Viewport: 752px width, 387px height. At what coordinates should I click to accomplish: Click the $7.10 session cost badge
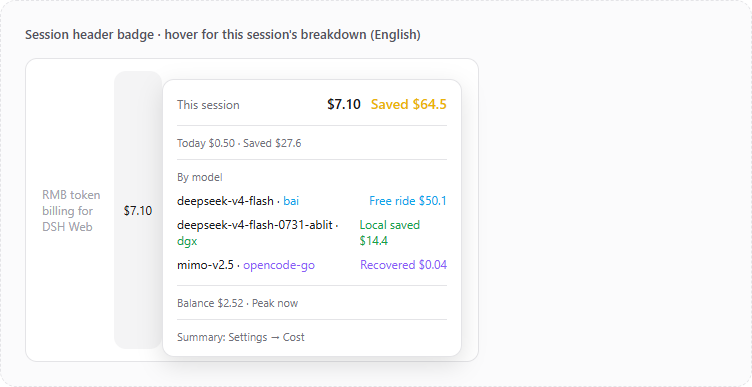click(138, 210)
